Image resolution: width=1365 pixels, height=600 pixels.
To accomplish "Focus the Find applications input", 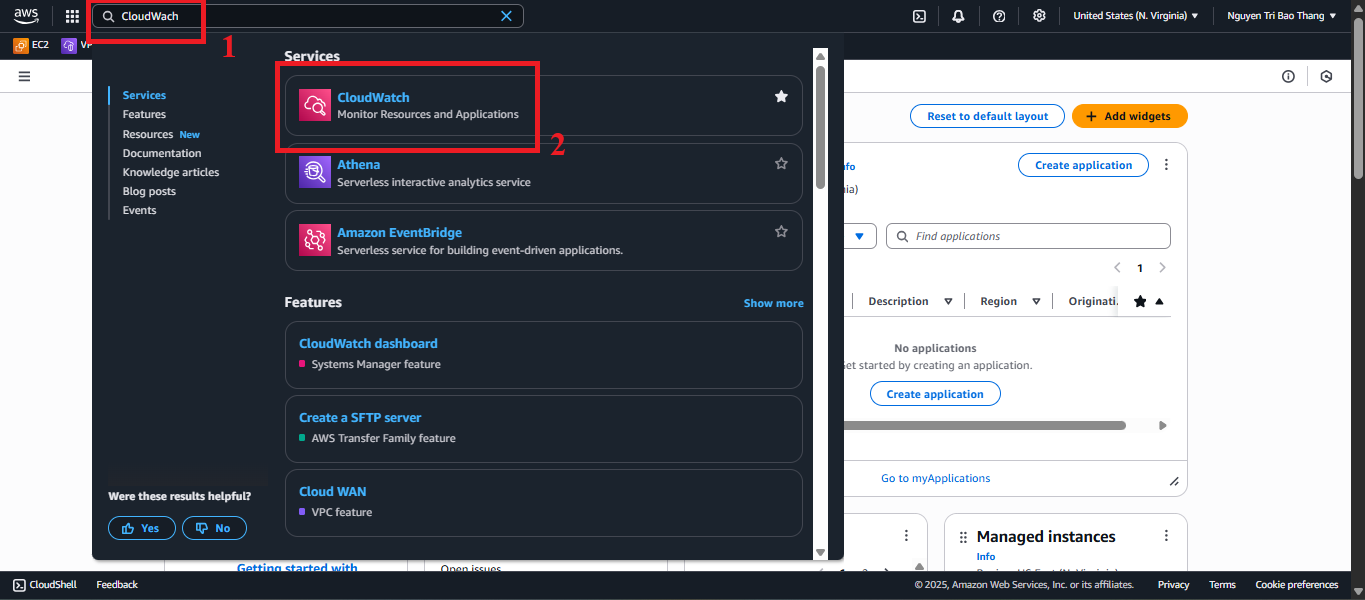I will 1028,236.
